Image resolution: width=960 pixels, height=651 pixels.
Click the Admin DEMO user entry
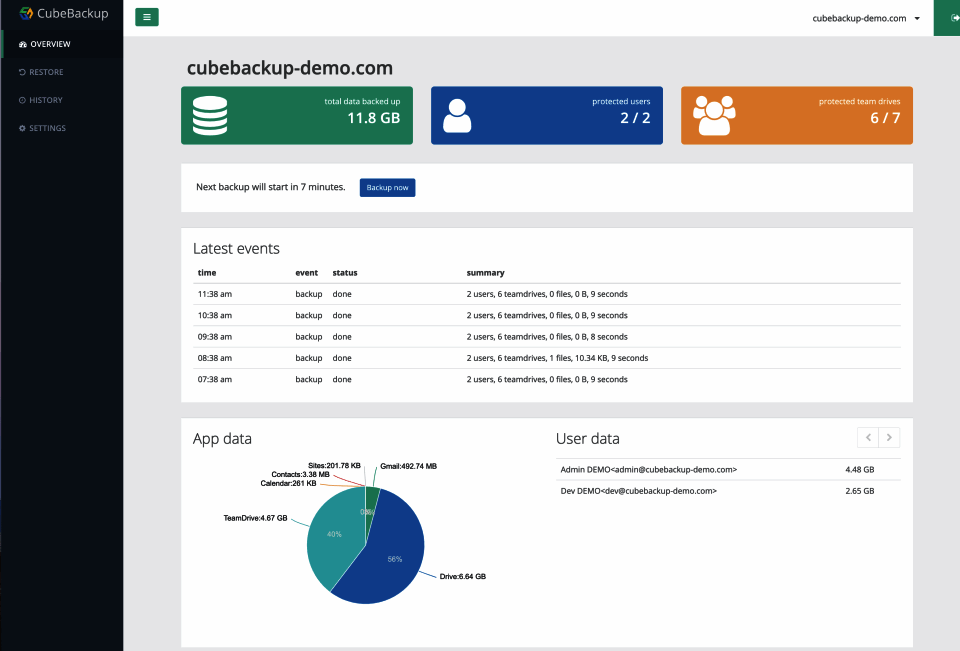pos(651,469)
